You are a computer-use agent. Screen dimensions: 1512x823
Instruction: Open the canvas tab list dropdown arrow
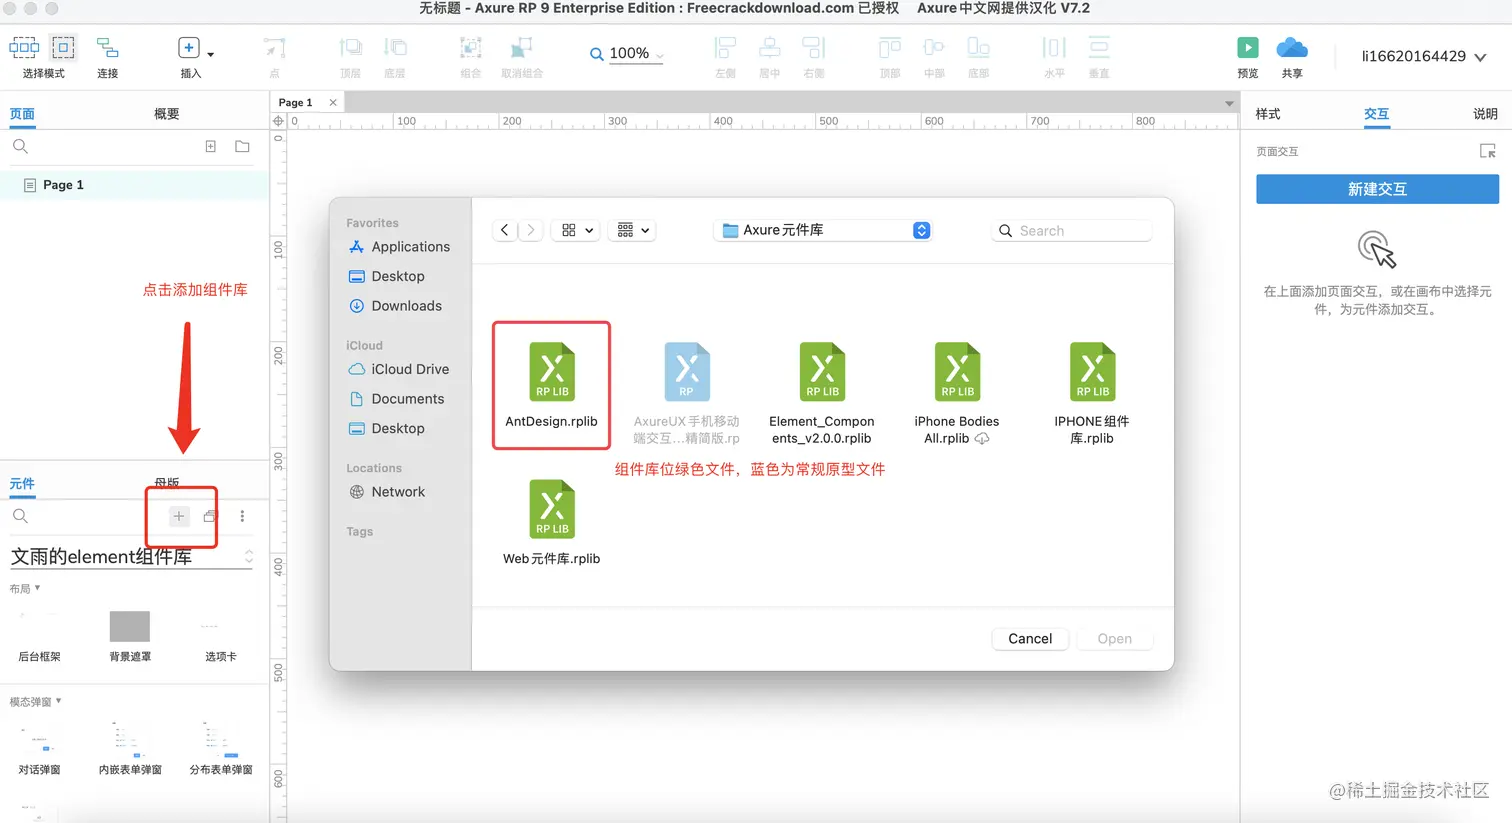click(x=1229, y=104)
